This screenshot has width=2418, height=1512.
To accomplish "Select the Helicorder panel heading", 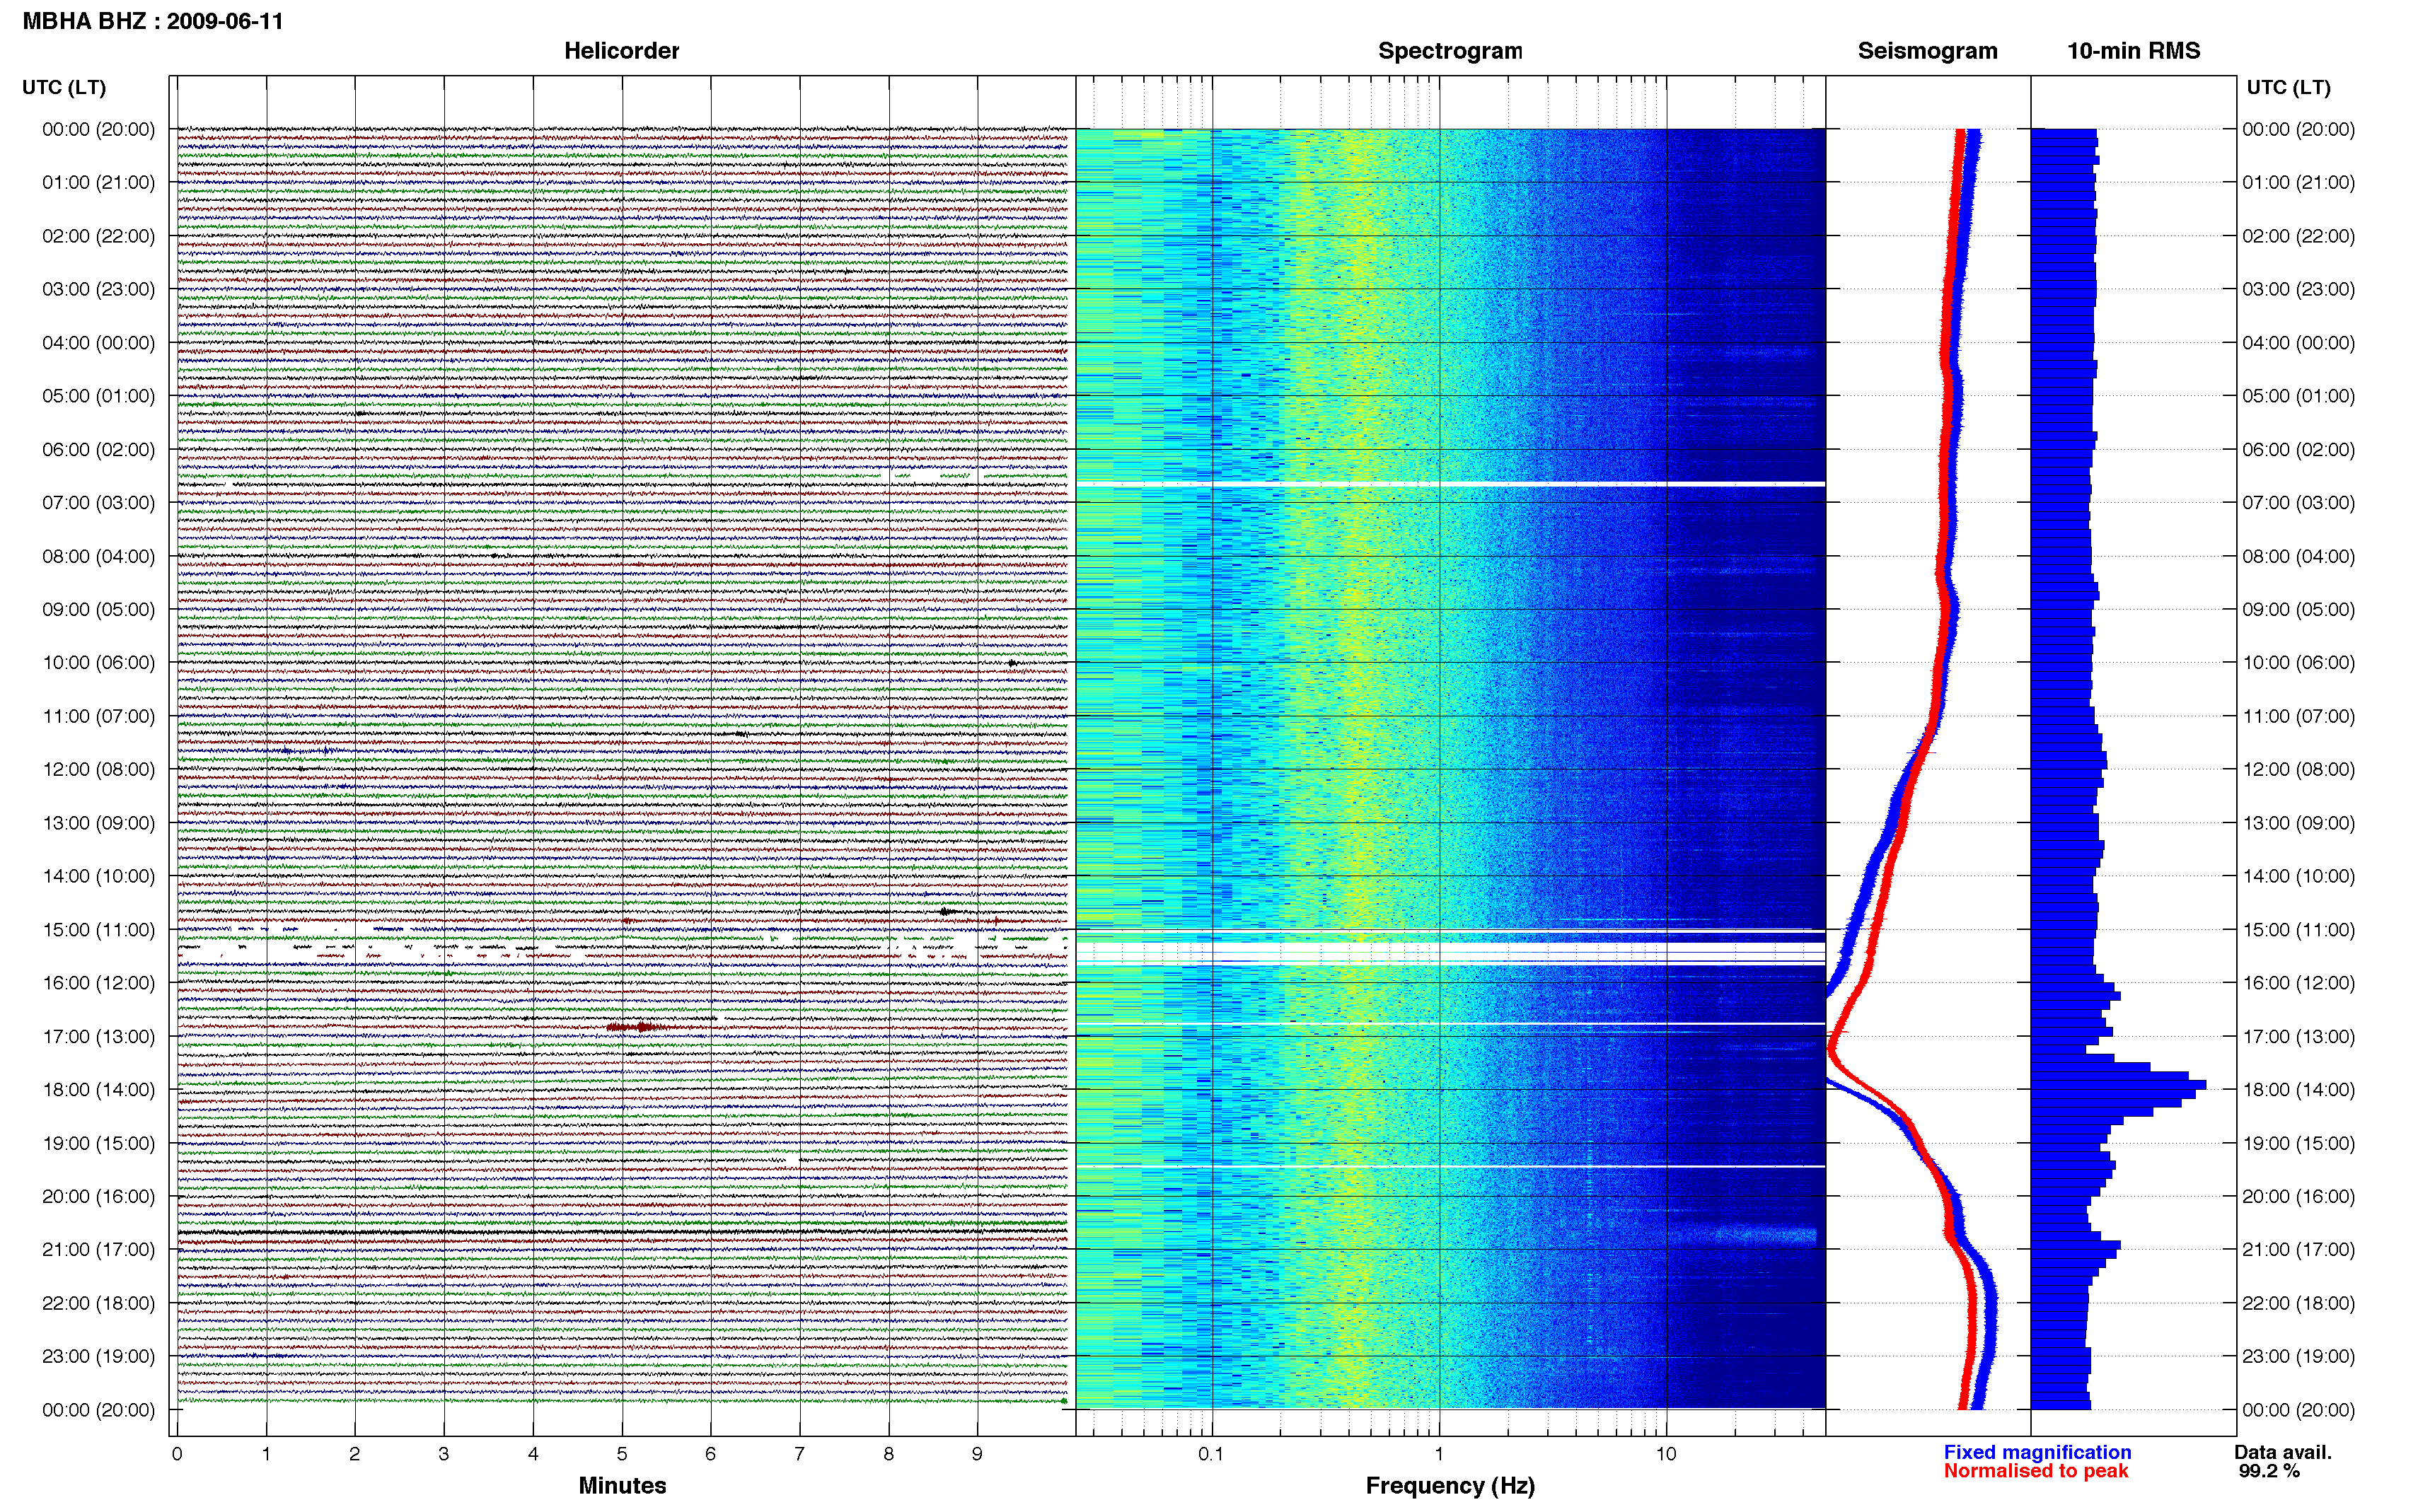I will 621,51.
